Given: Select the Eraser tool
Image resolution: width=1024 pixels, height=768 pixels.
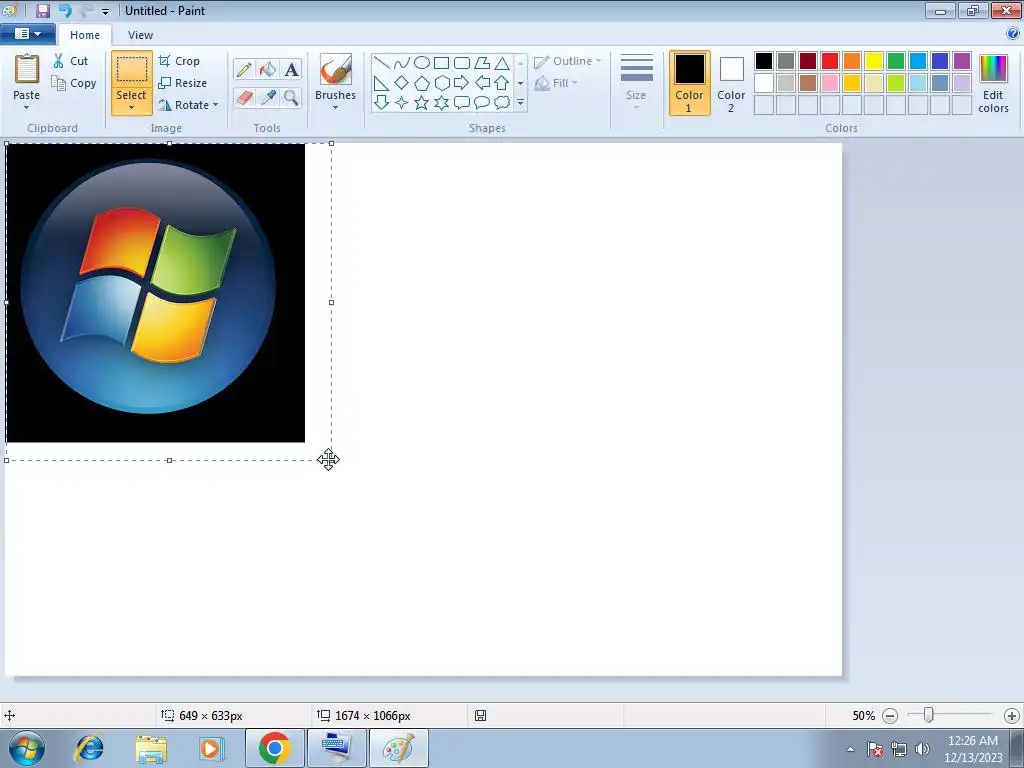Looking at the screenshot, I should [x=244, y=98].
